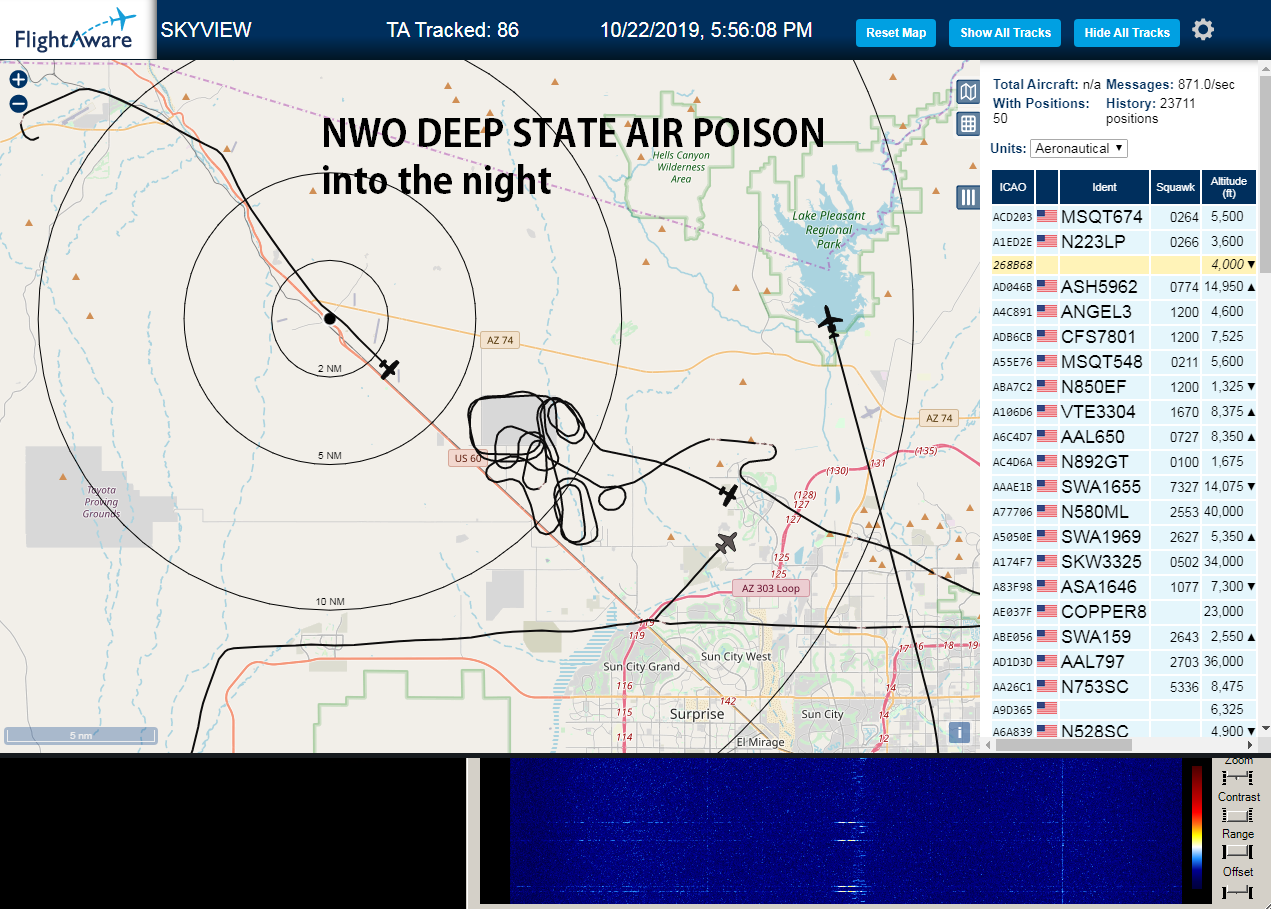Zoom out with the map minus button

click(x=18, y=103)
